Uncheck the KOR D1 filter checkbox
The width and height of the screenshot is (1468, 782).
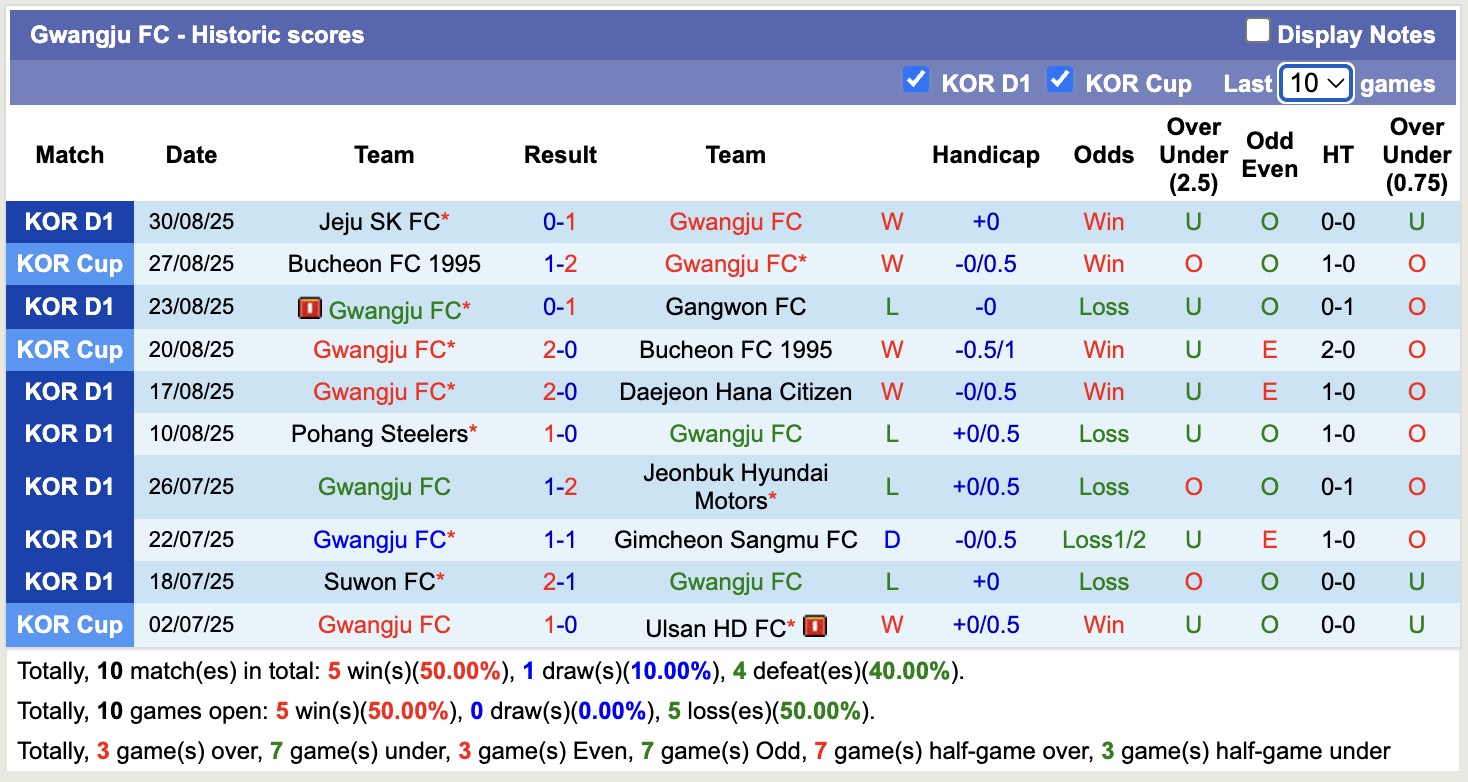pyautogui.click(x=916, y=80)
